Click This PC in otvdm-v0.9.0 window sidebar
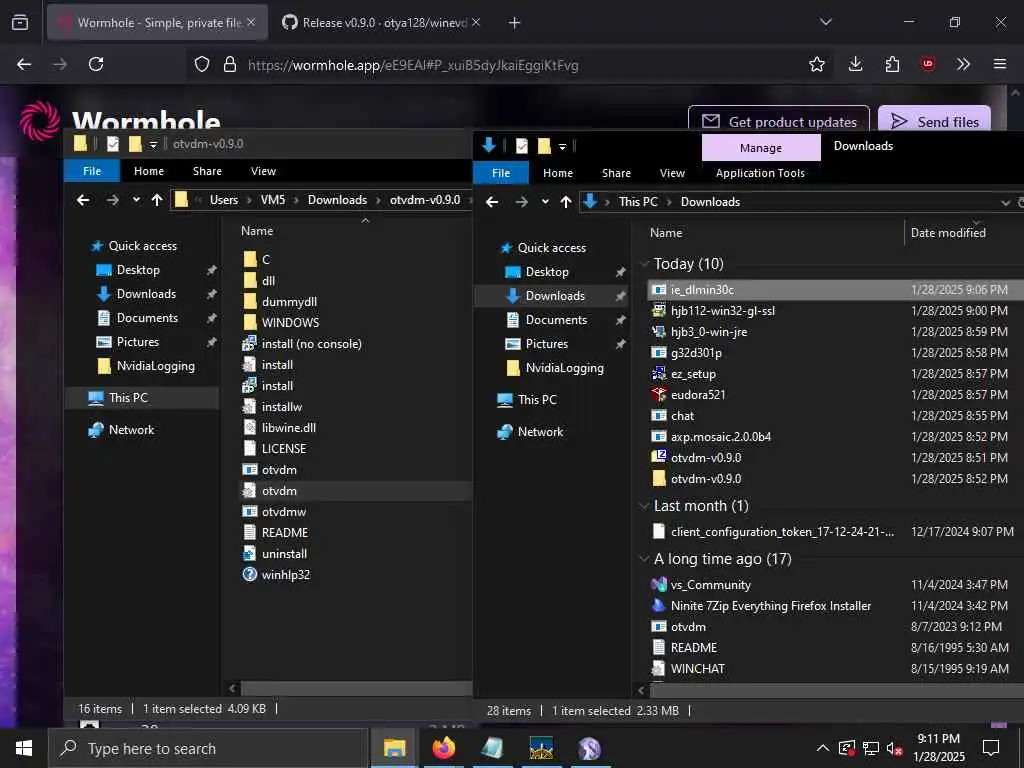Viewport: 1024px width, 768px height. [x=128, y=398]
